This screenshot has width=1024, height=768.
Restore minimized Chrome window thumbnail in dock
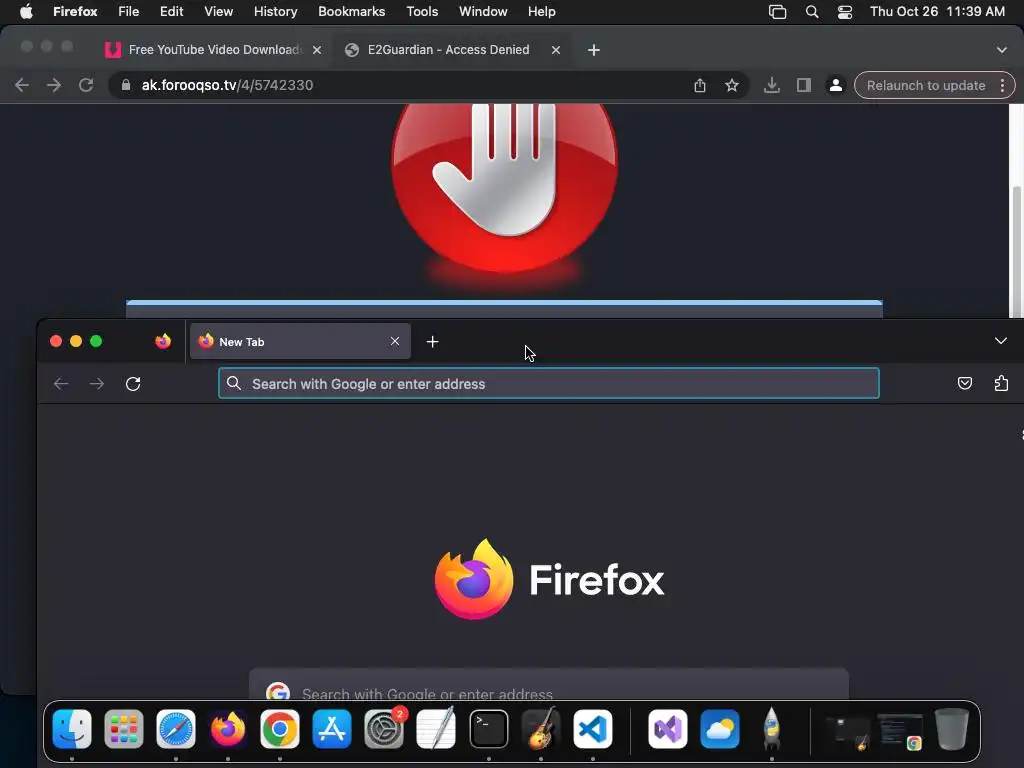[900, 731]
